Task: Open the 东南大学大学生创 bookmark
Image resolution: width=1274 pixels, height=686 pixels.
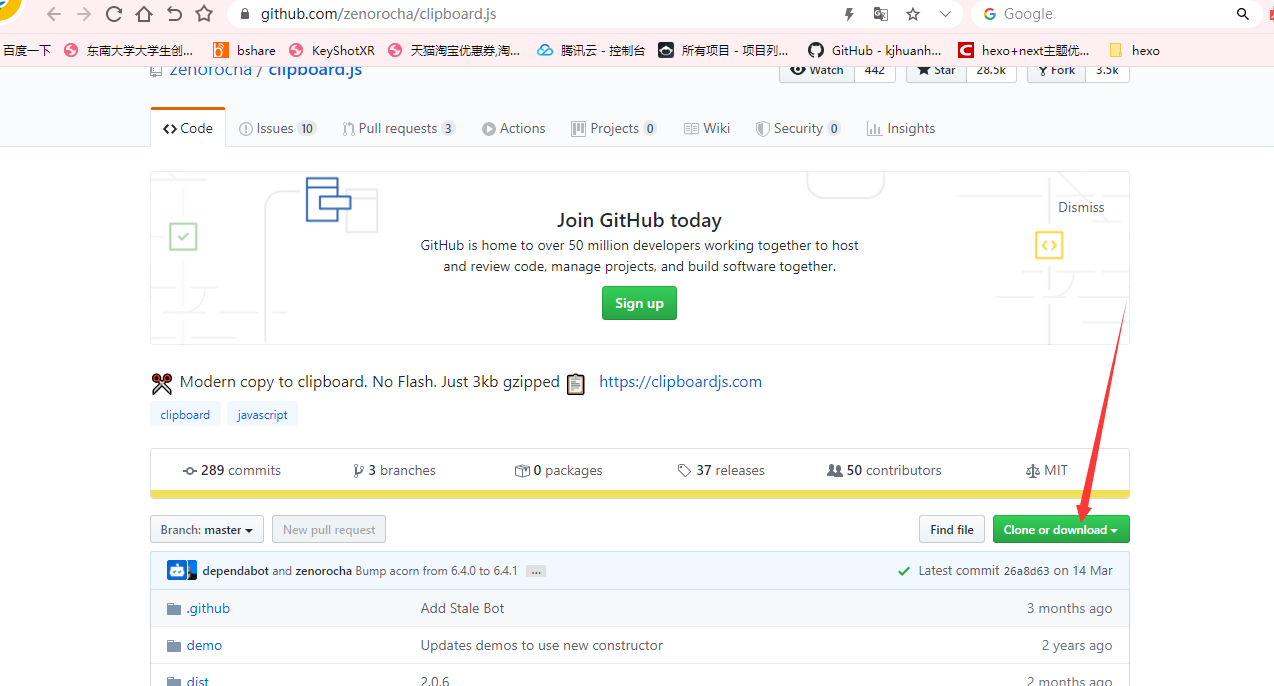Action: (129, 50)
